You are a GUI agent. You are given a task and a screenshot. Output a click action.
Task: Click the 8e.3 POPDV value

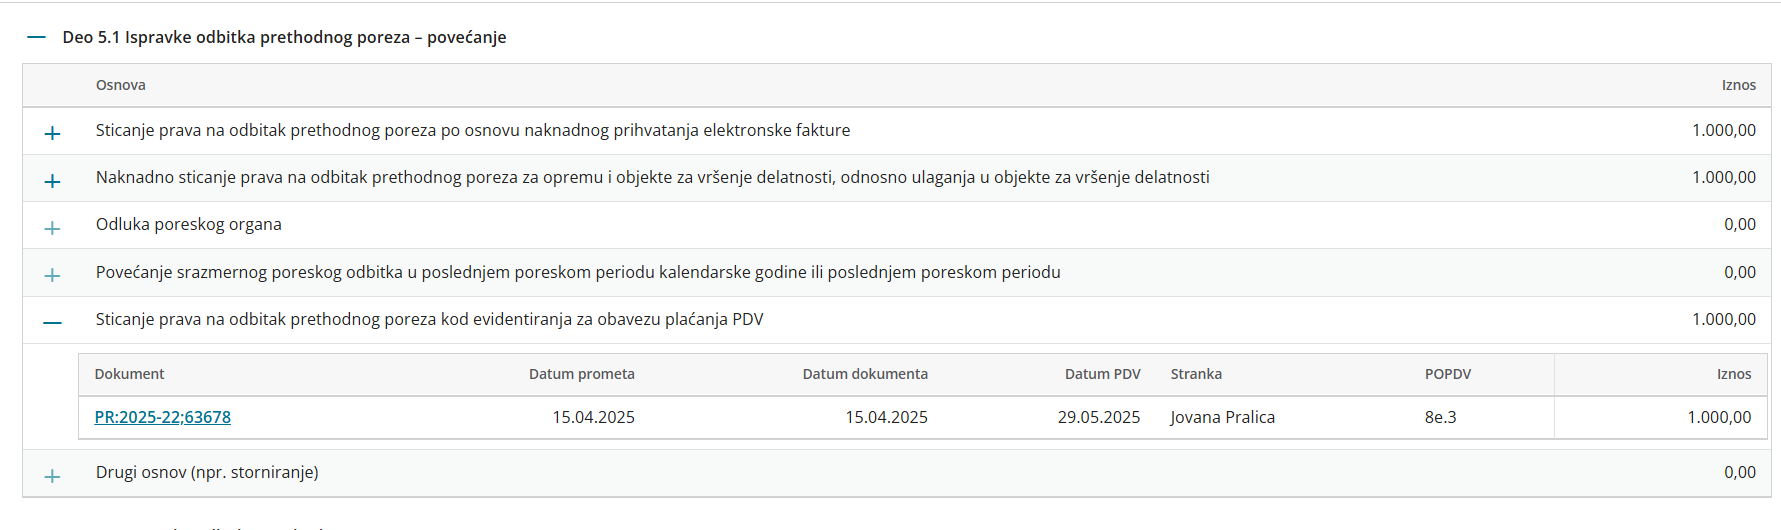tap(1440, 417)
